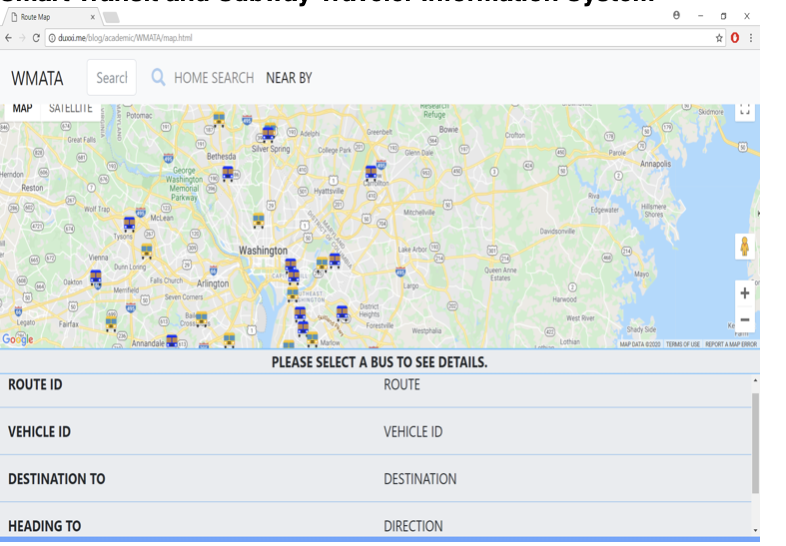The image size is (786, 546).
Task: Focus the WMATA search input box
Action: pos(112,78)
